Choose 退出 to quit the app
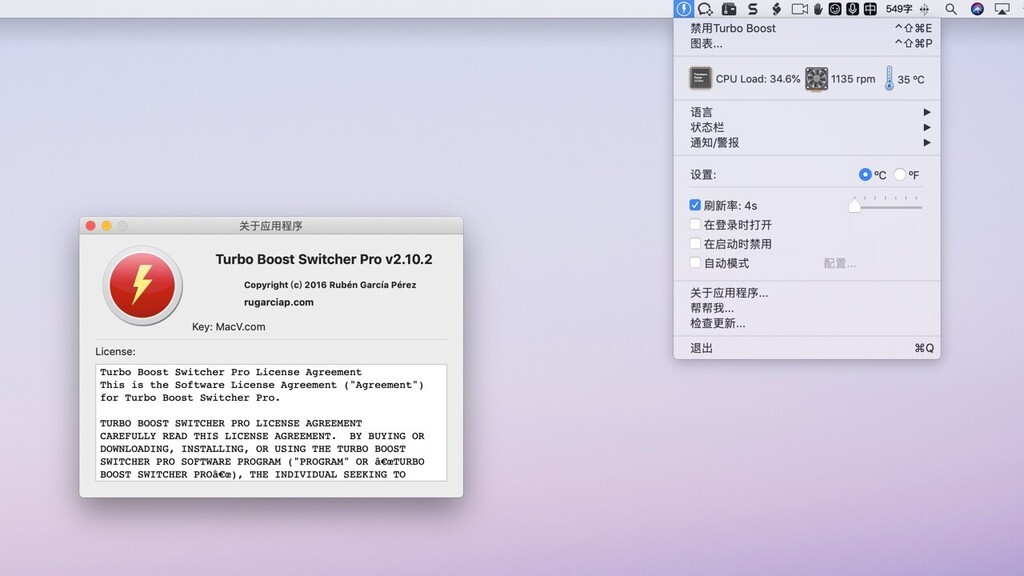1024x576 pixels. [x=807, y=348]
